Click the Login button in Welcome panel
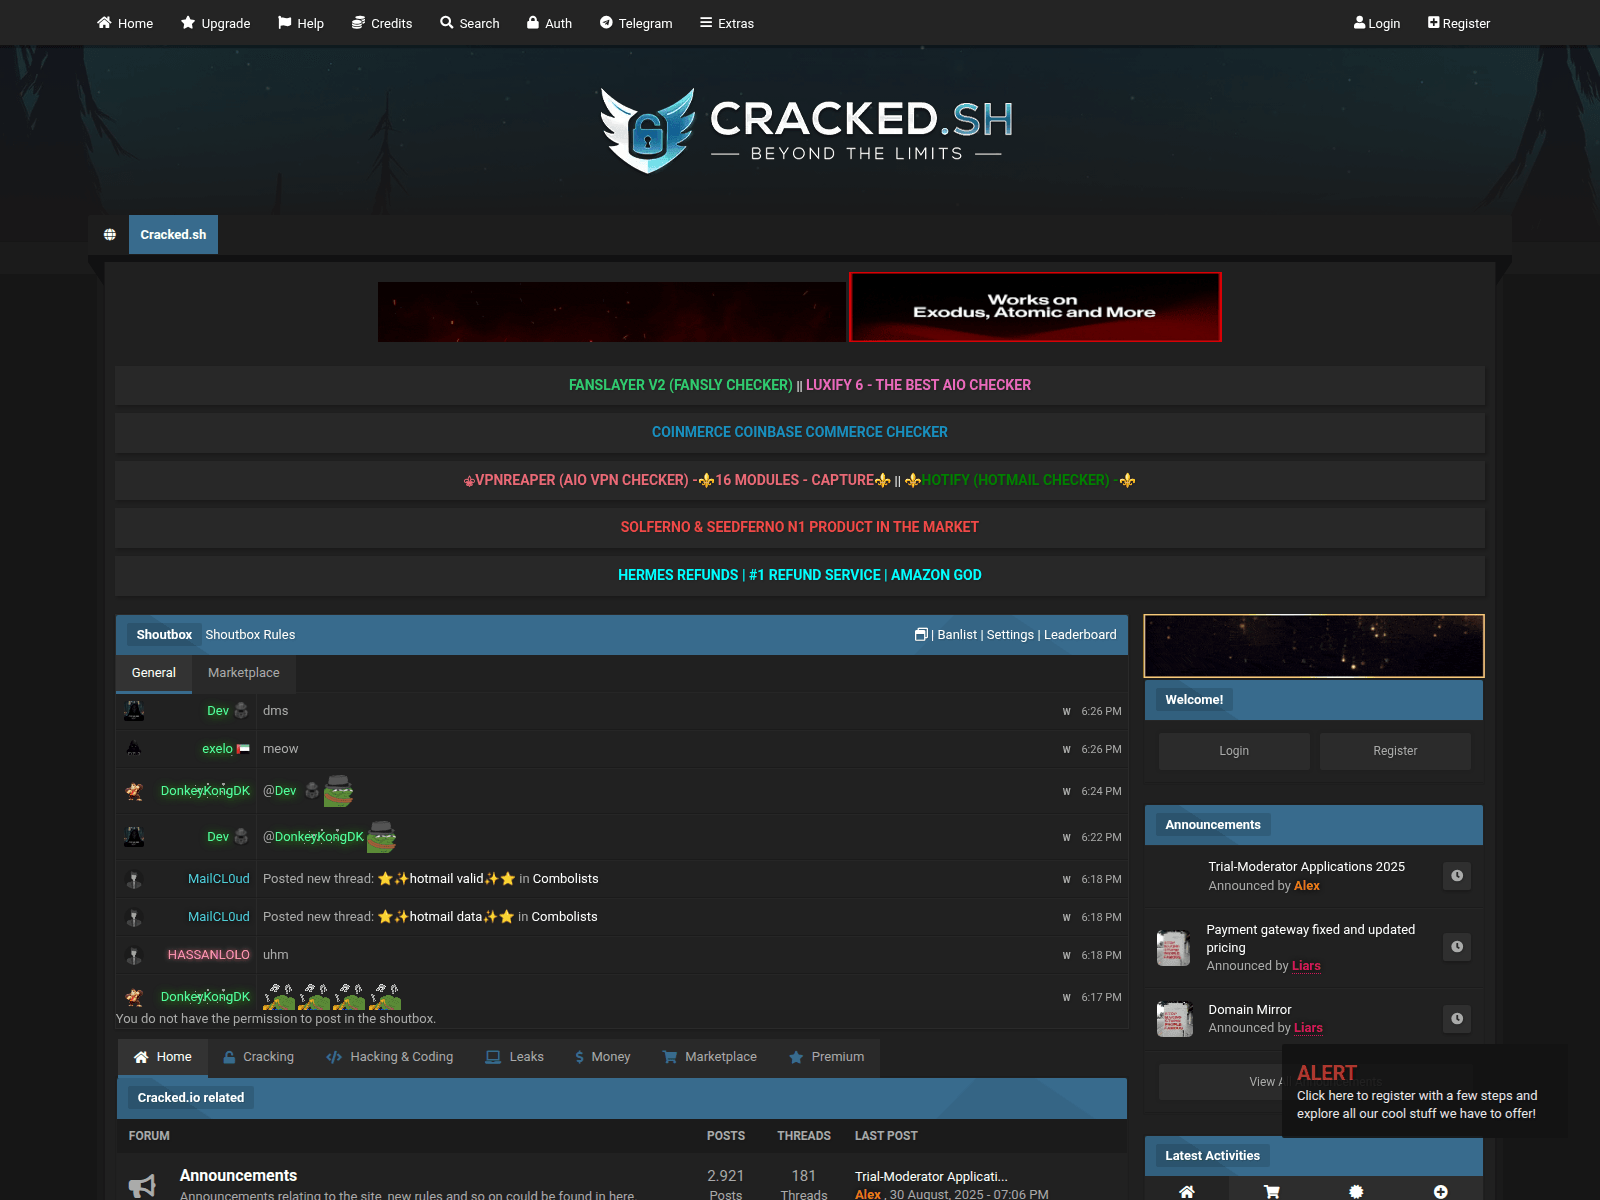The image size is (1600, 1200). point(1234,751)
